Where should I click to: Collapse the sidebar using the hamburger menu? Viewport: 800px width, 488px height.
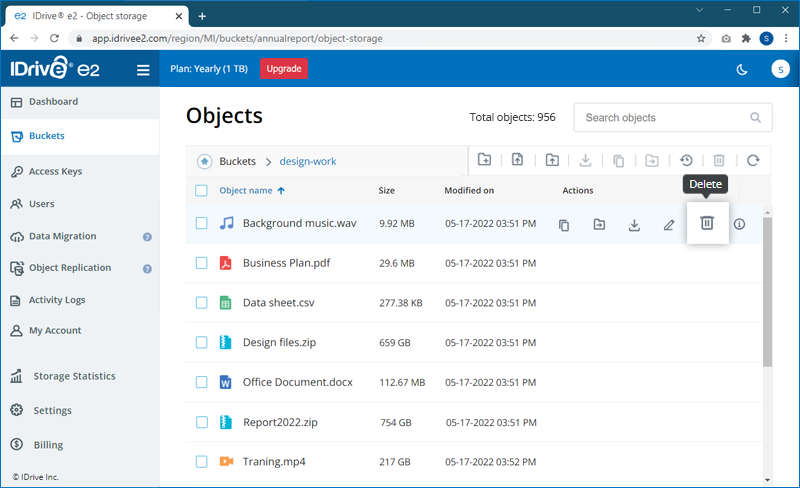tap(143, 70)
